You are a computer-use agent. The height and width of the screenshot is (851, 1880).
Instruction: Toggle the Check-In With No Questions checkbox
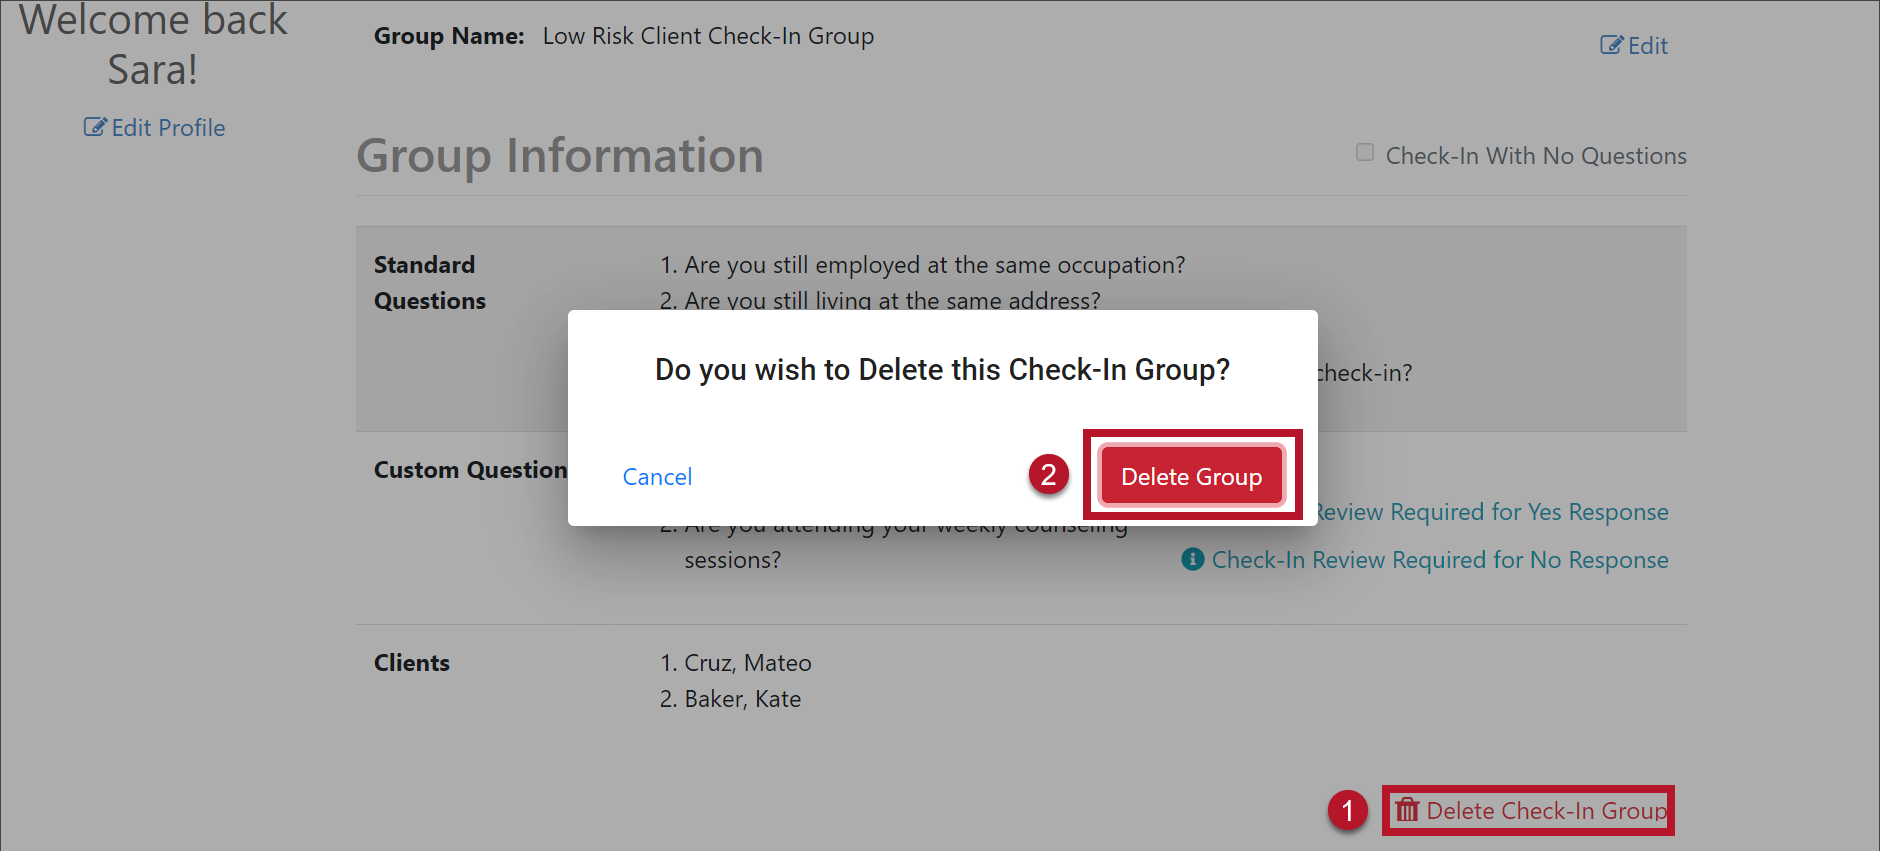(1364, 152)
